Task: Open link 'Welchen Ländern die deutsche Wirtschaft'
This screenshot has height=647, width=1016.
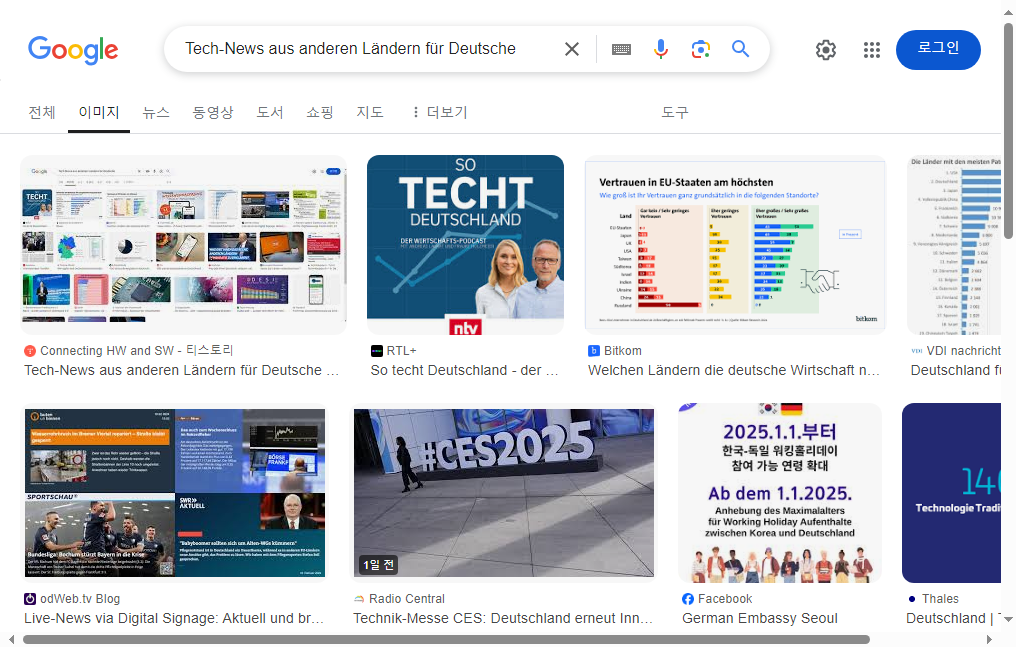Action: coord(733,370)
